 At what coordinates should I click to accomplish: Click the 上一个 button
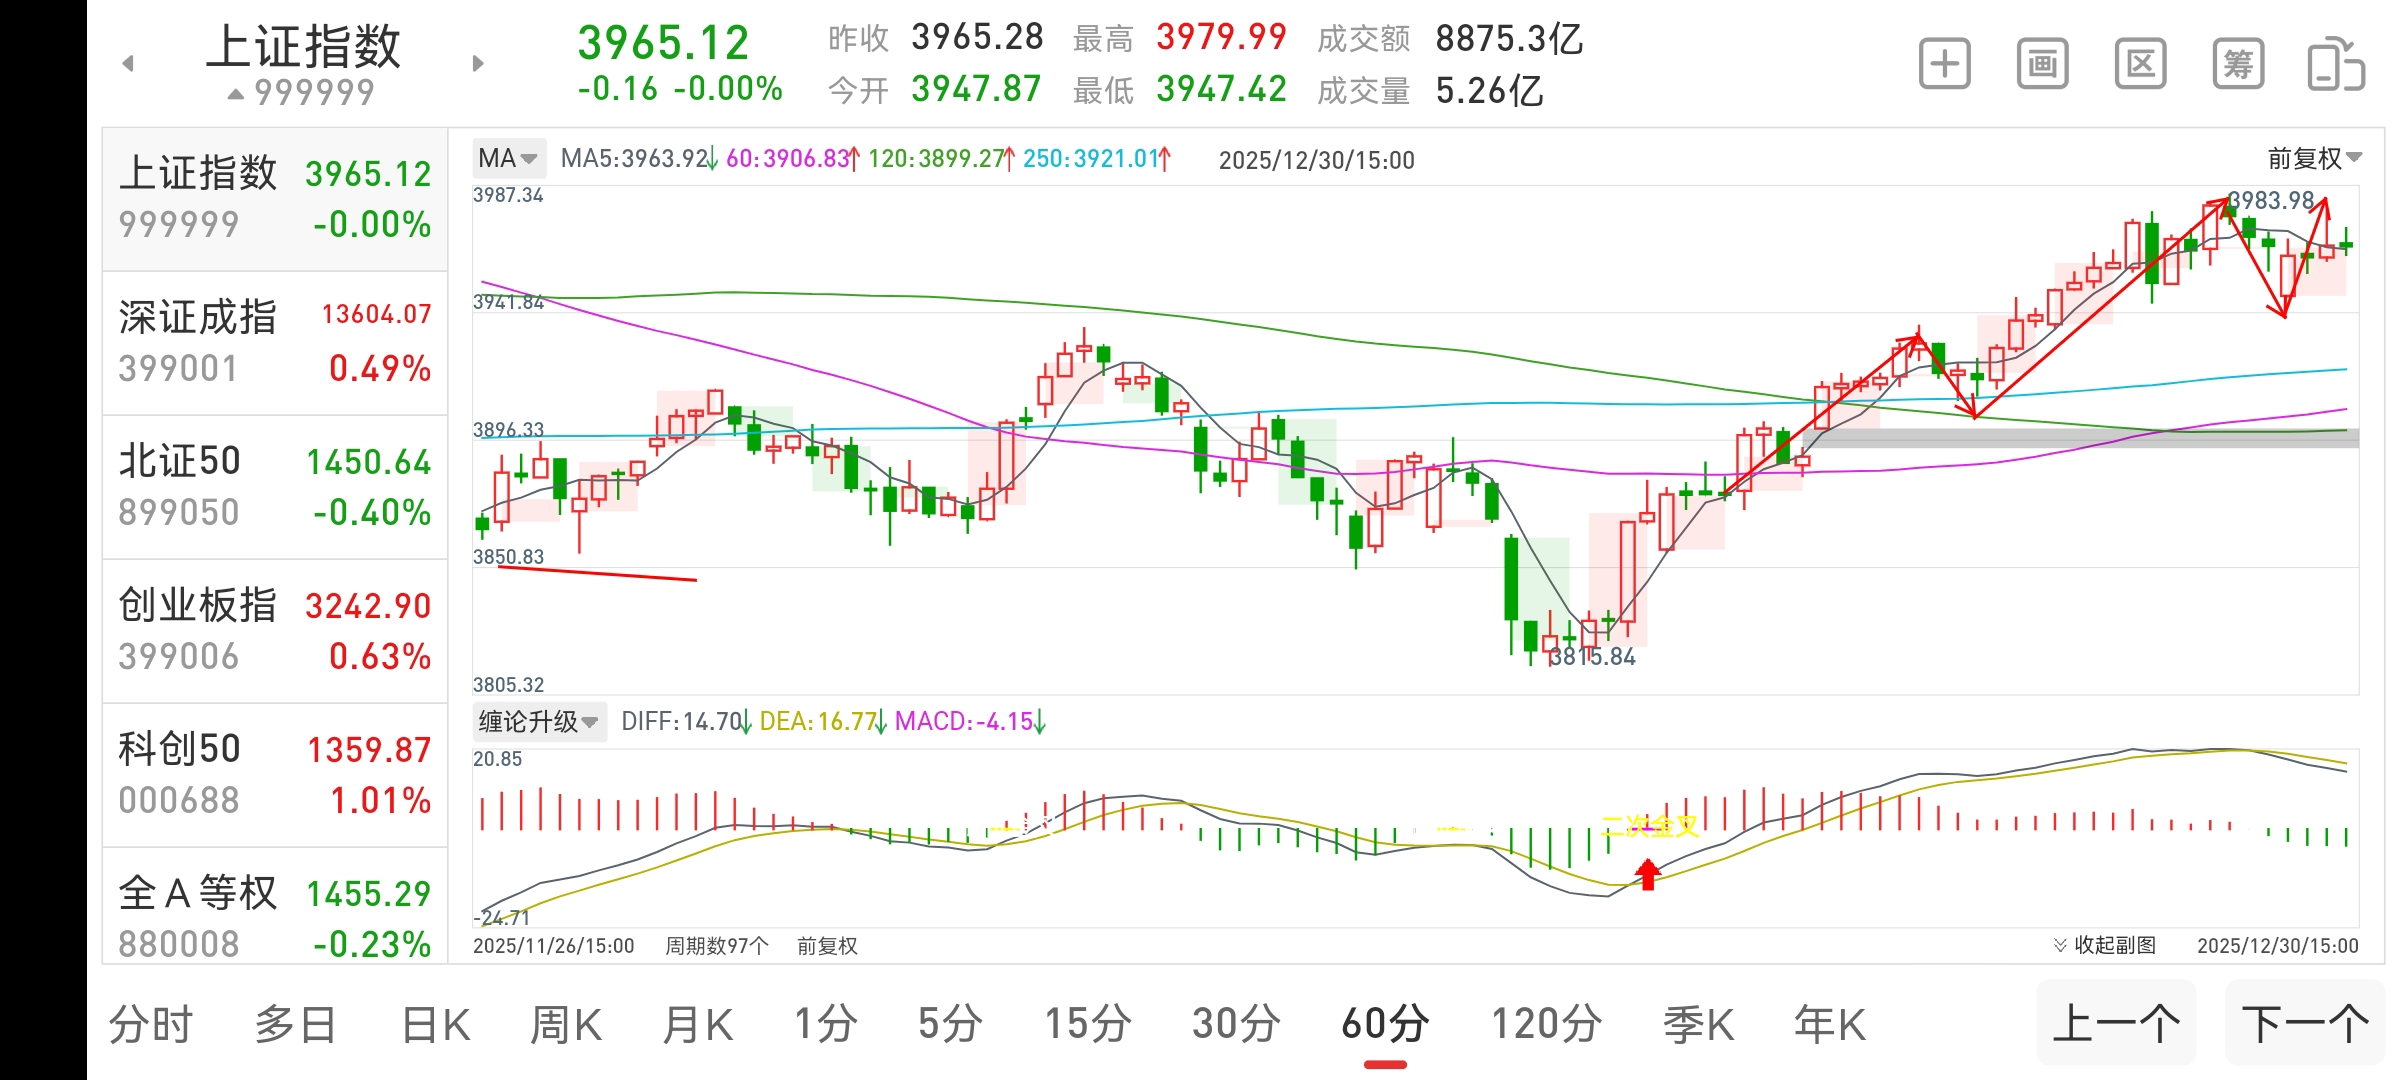click(2116, 1024)
